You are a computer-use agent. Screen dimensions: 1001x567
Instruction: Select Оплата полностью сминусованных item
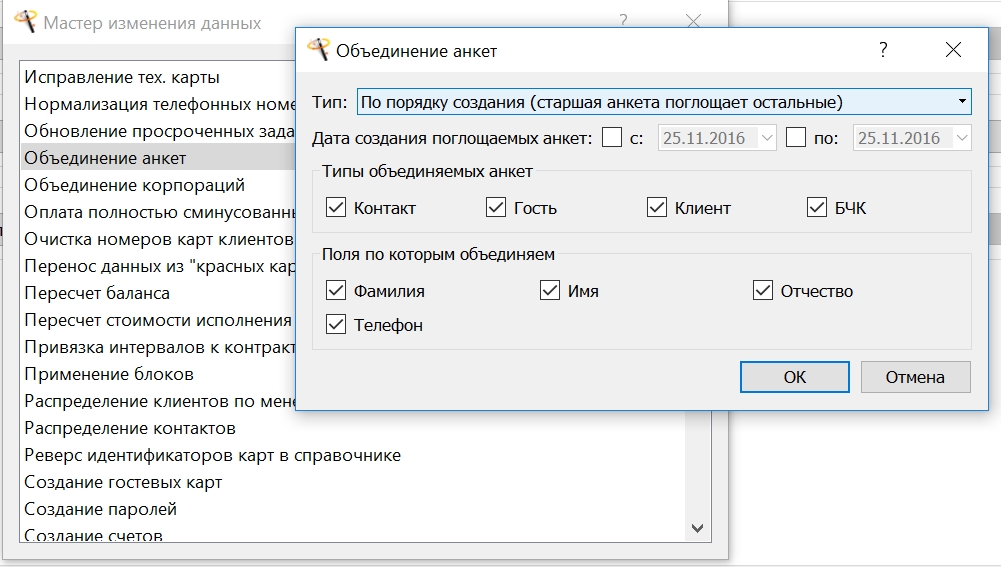(x=158, y=212)
